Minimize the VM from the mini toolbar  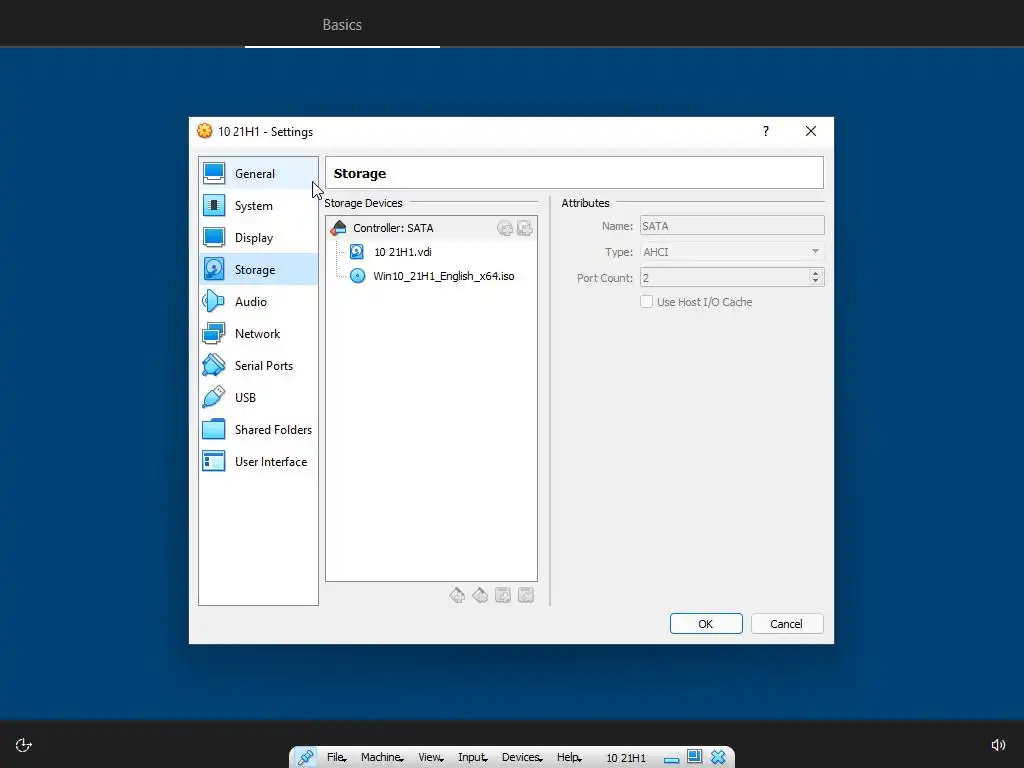point(671,760)
